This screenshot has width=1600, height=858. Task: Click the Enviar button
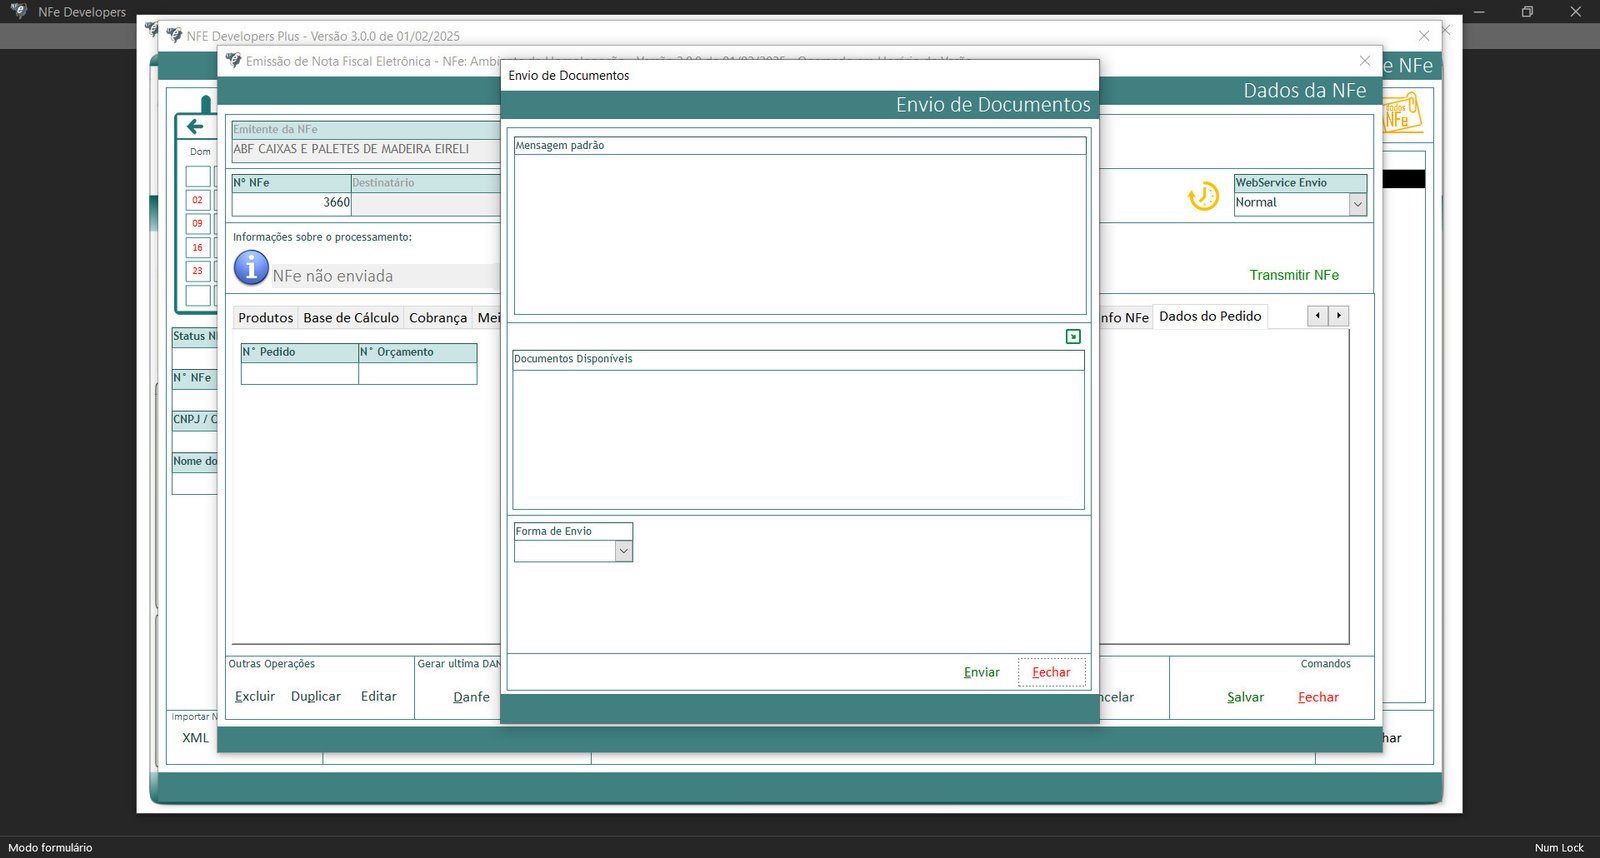click(x=981, y=673)
